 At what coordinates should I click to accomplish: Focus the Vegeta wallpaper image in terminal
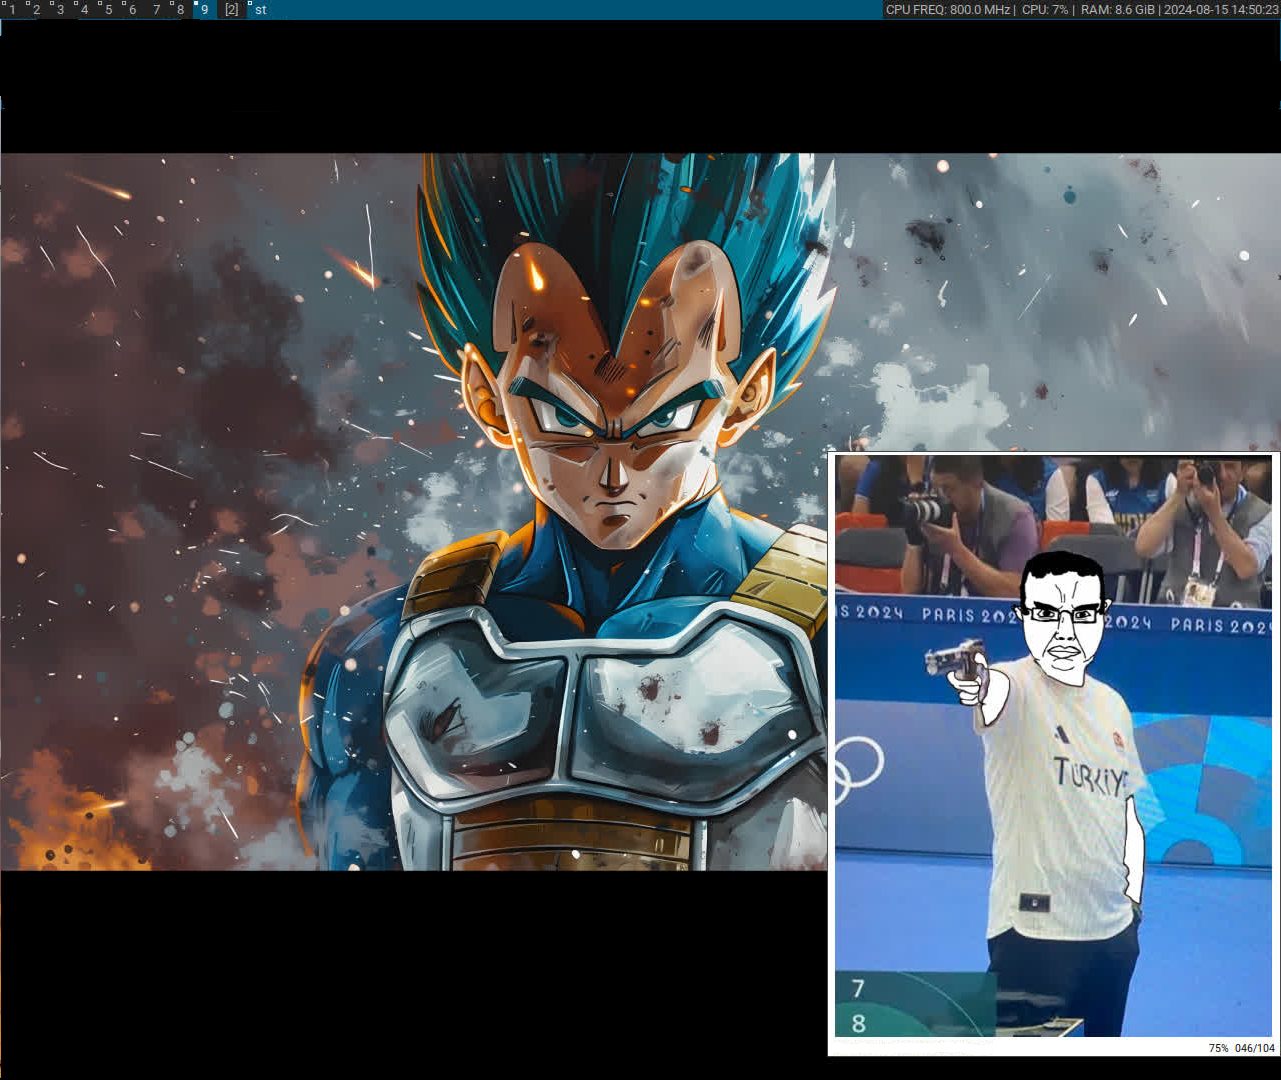coord(414,511)
